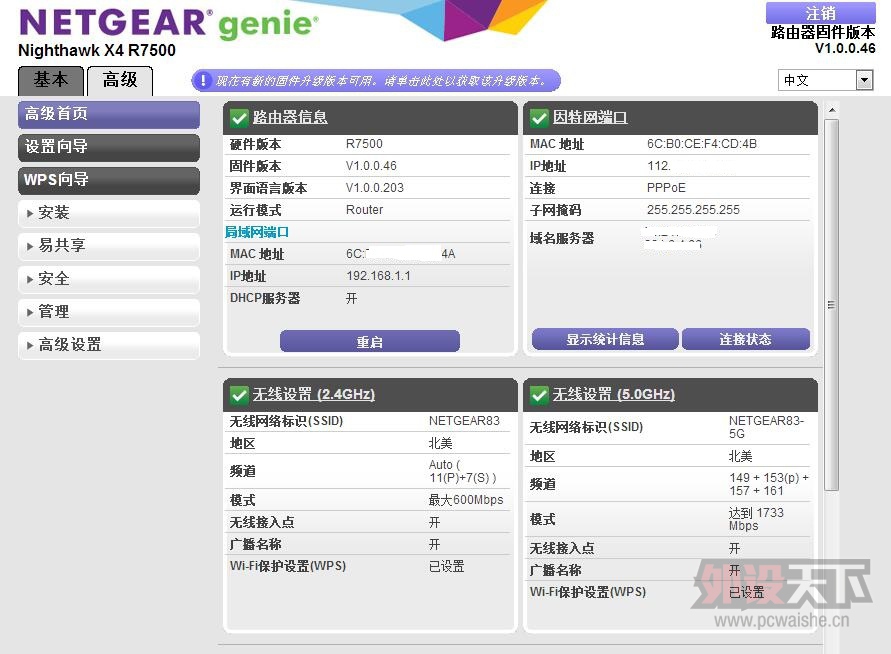Click the R7500 hardware version value
This screenshot has height=654, width=891.
click(x=364, y=144)
